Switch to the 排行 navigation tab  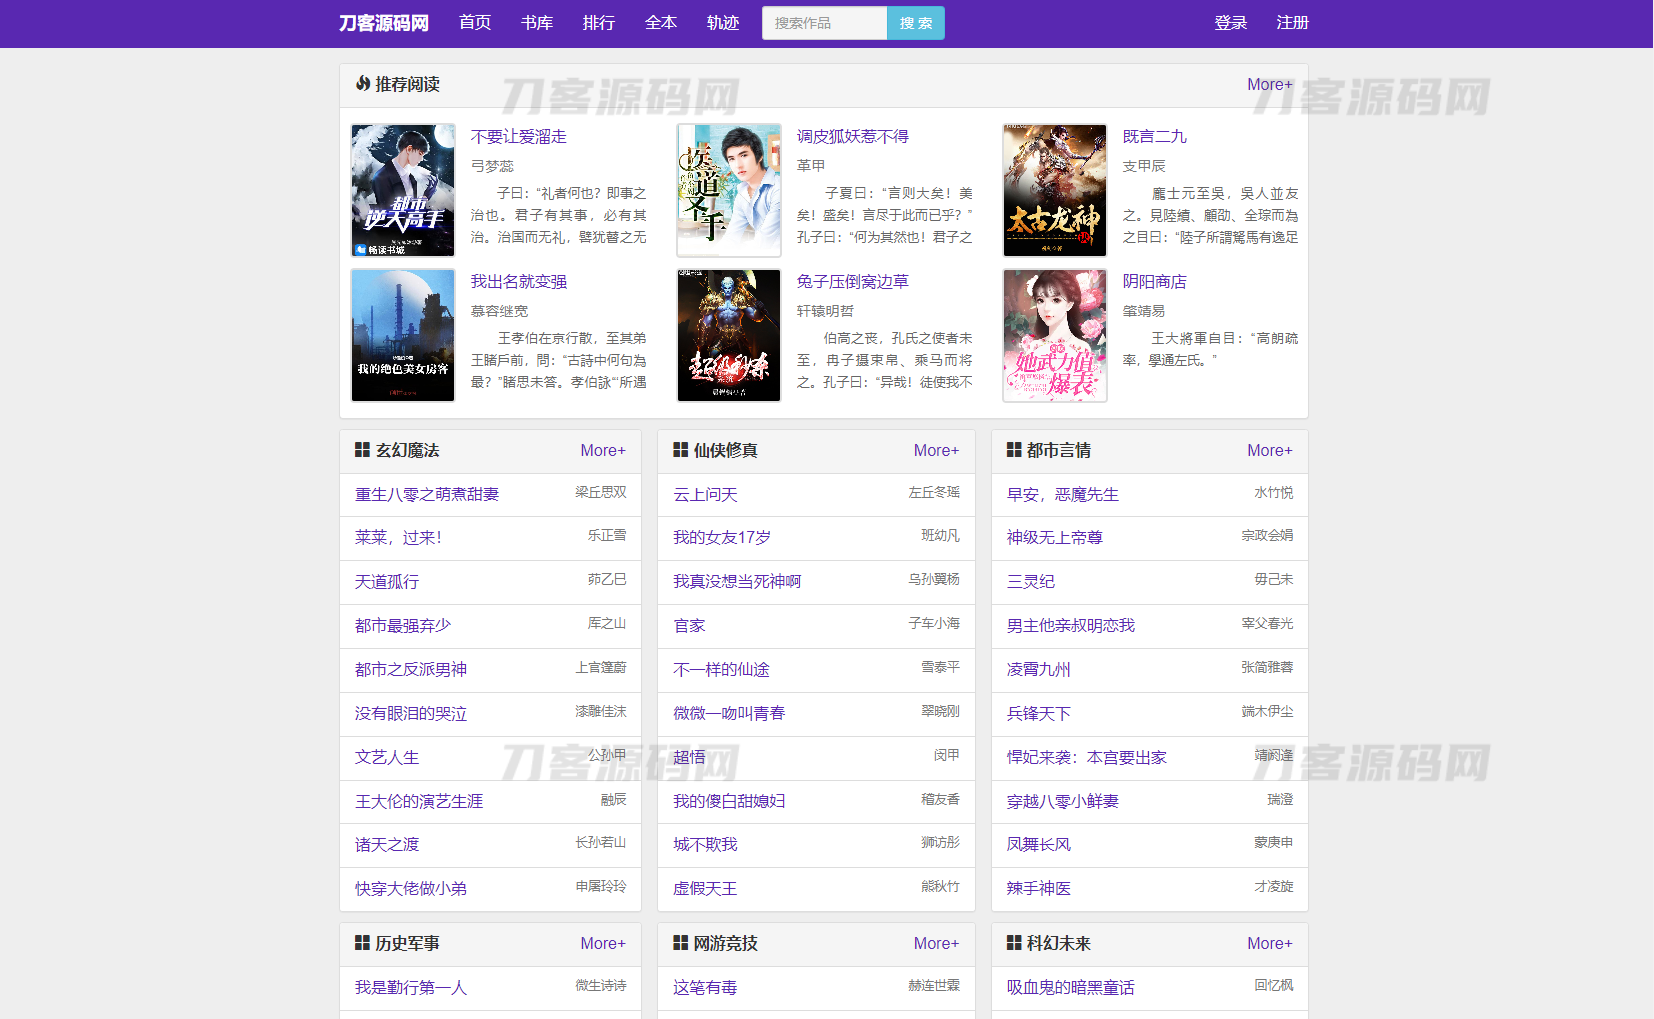pyautogui.click(x=599, y=22)
